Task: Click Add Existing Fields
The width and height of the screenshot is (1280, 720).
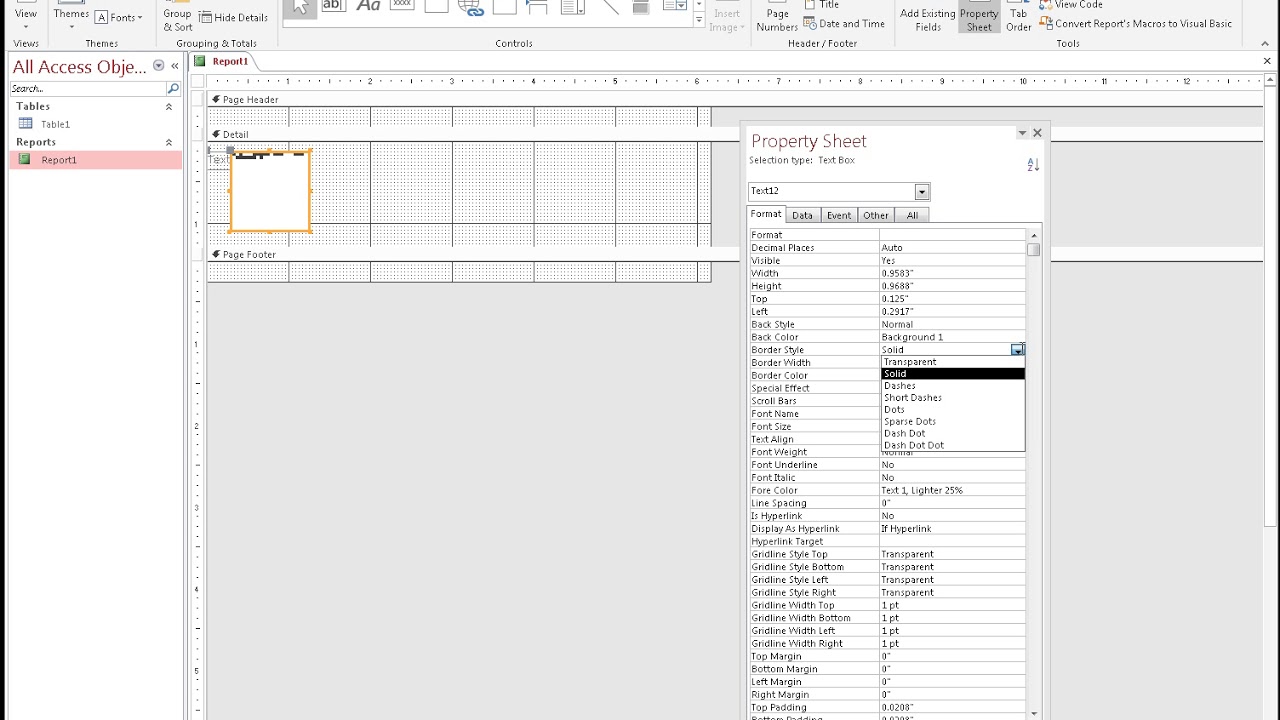Action: pyautogui.click(x=927, y=16)
